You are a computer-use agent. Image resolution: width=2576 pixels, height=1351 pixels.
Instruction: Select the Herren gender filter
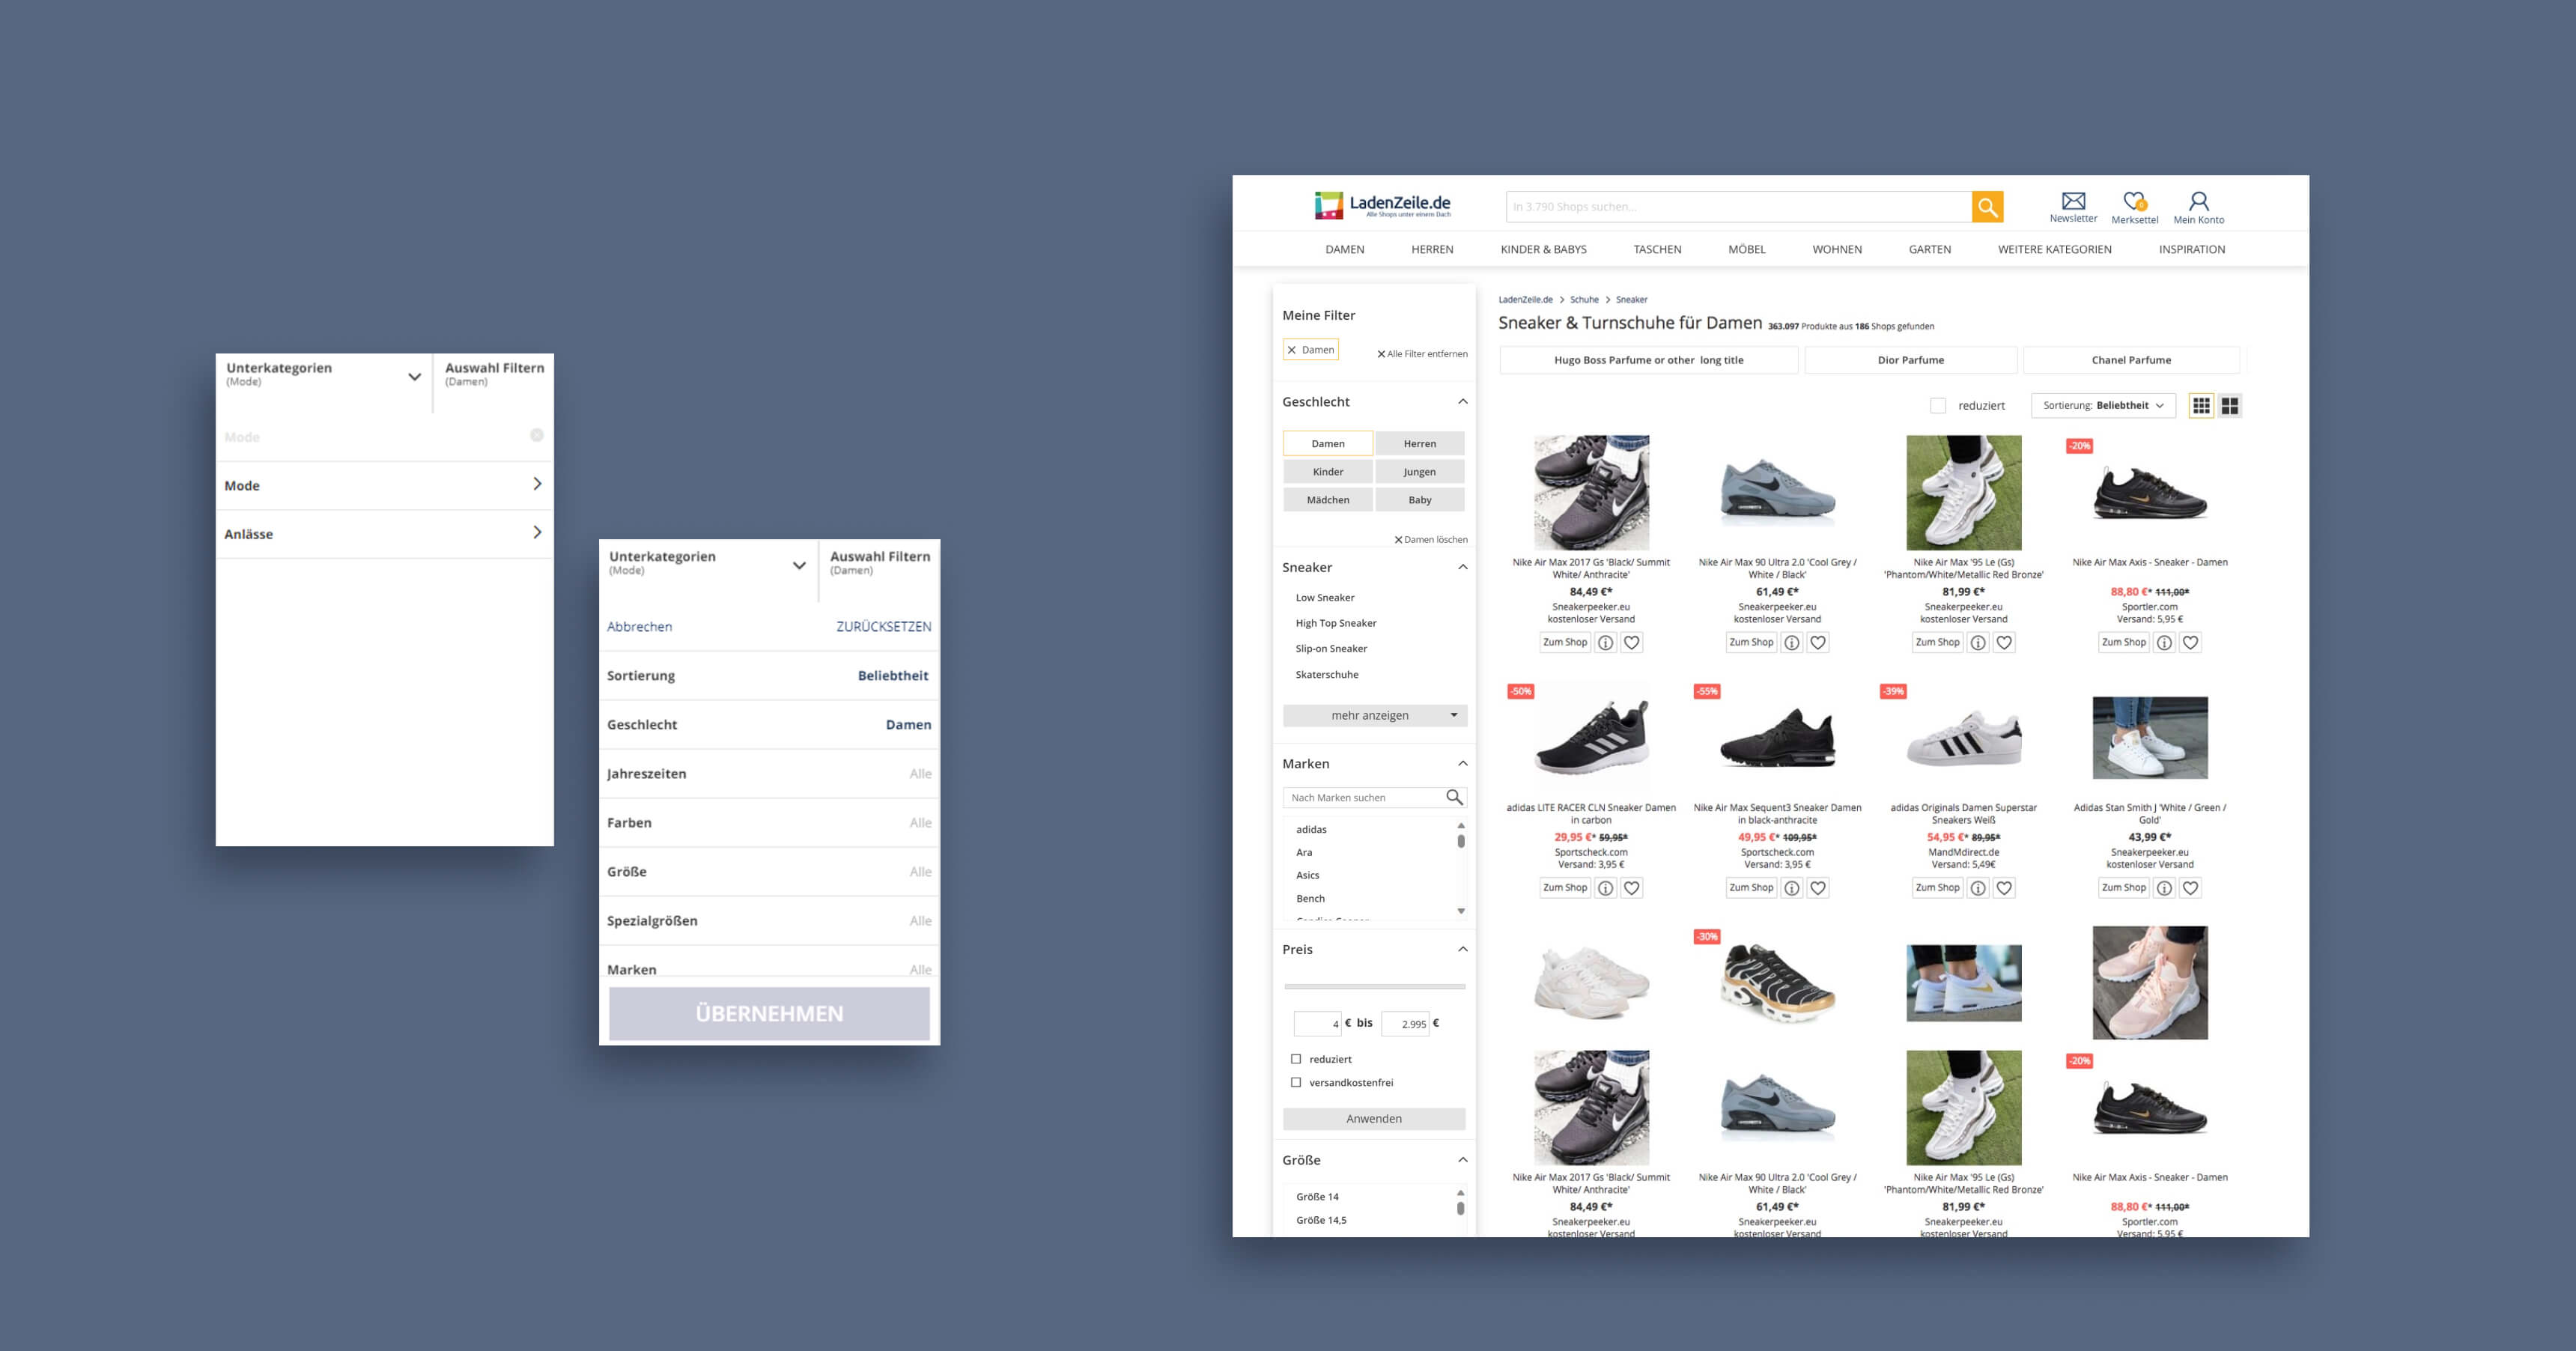1420,443
